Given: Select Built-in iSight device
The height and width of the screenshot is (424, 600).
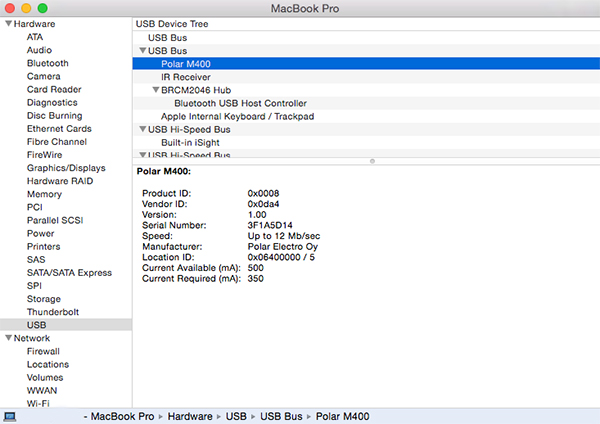Looking at the screenshot, I should (366, 143).
